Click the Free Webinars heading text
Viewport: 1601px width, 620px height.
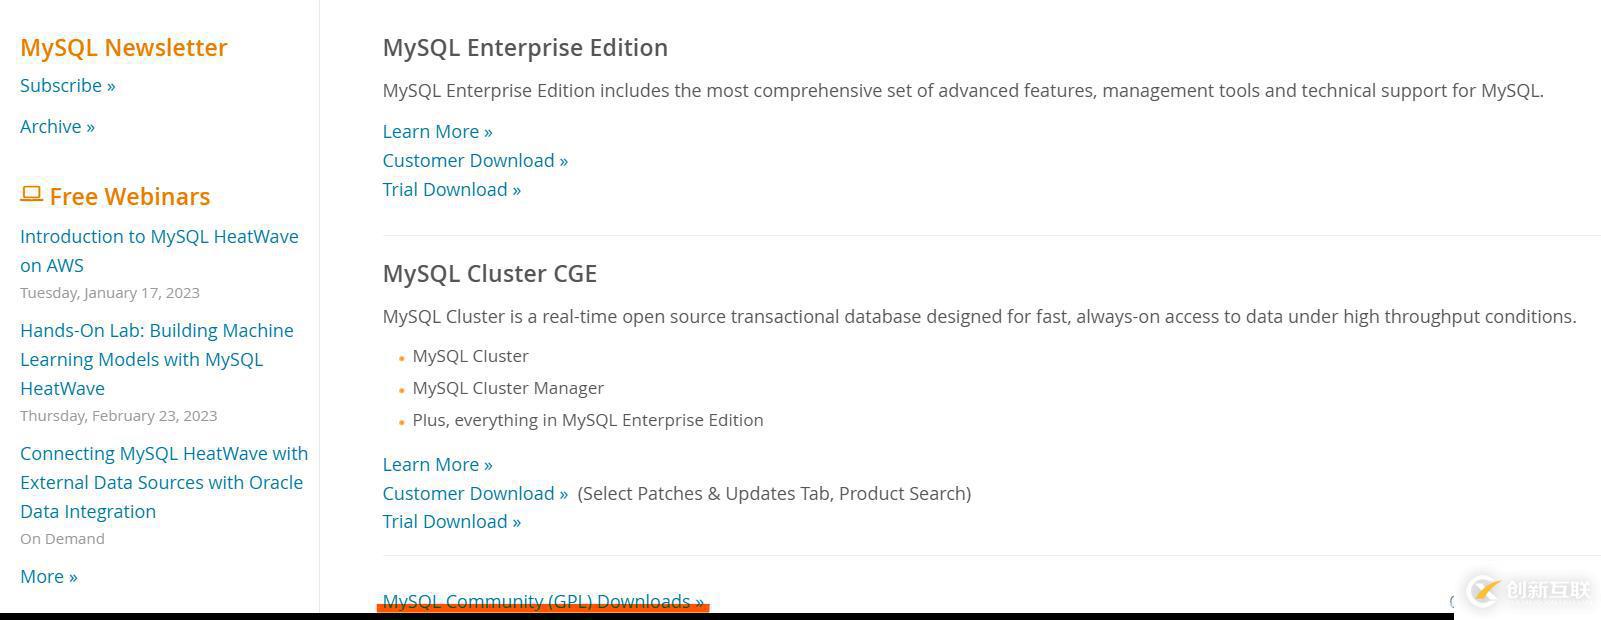pyautogui.click(x=130, y=197)
